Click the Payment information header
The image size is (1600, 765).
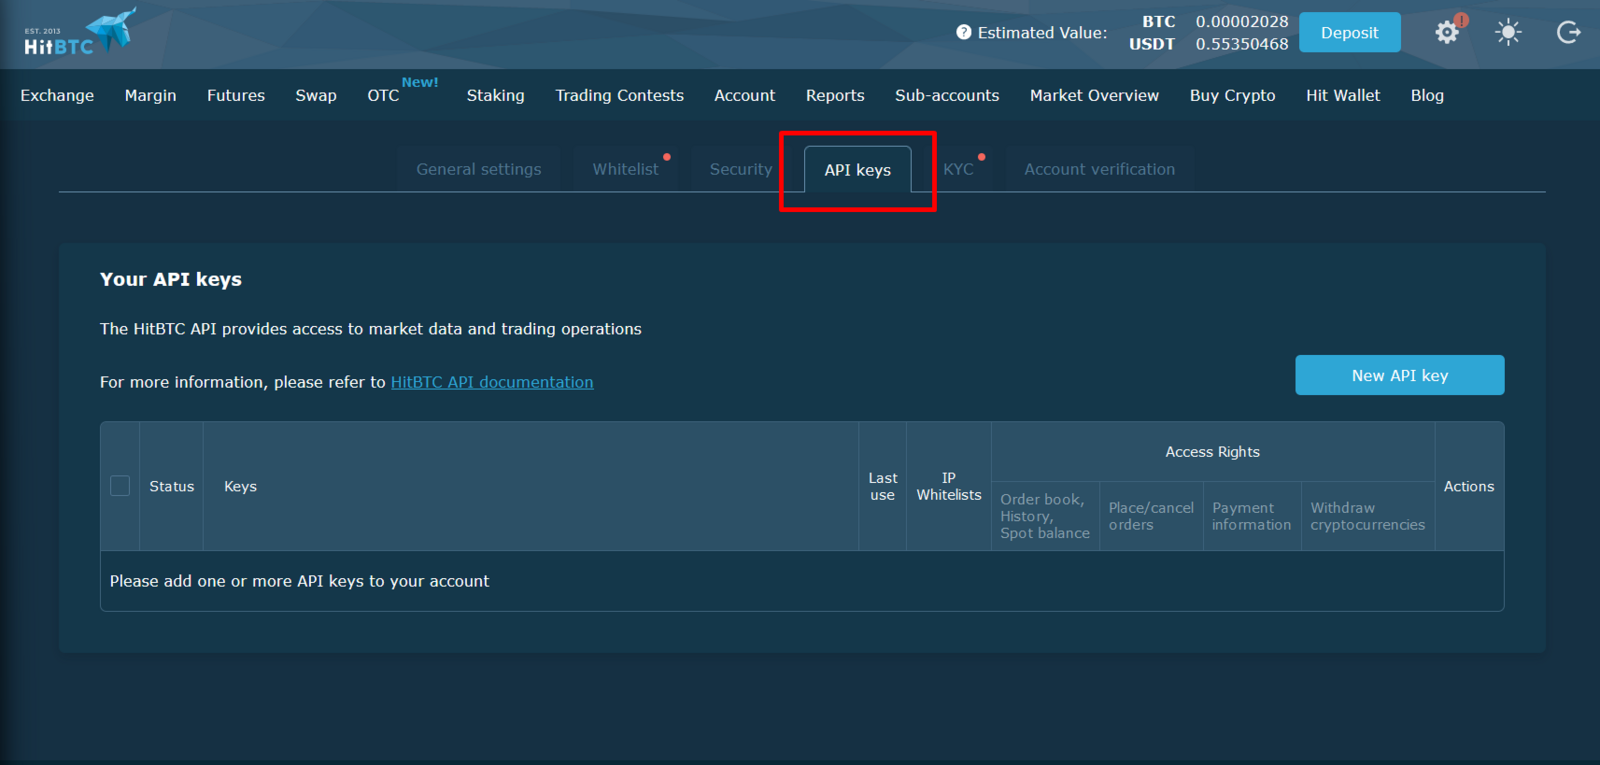pyautogui.click(x=1251, y=516)
